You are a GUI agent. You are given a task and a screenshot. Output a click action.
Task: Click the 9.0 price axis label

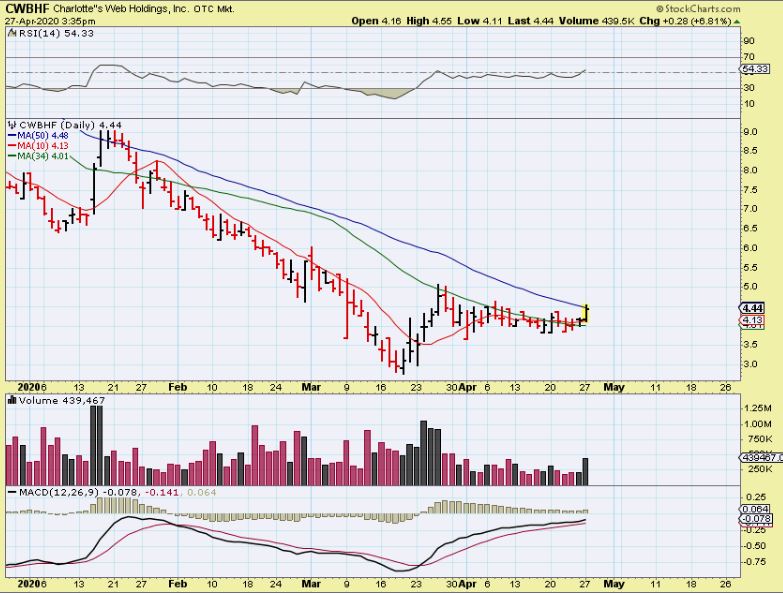[750, 132]
